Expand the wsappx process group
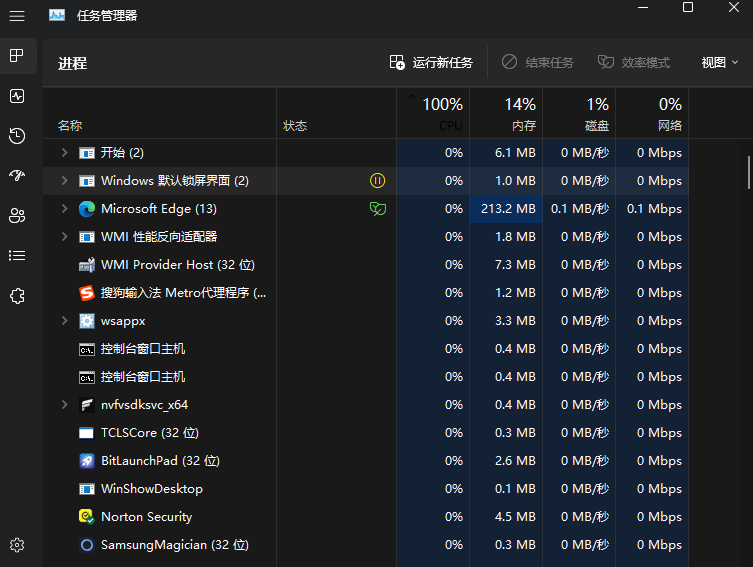 pyautogui.click(x=64, y=321)
